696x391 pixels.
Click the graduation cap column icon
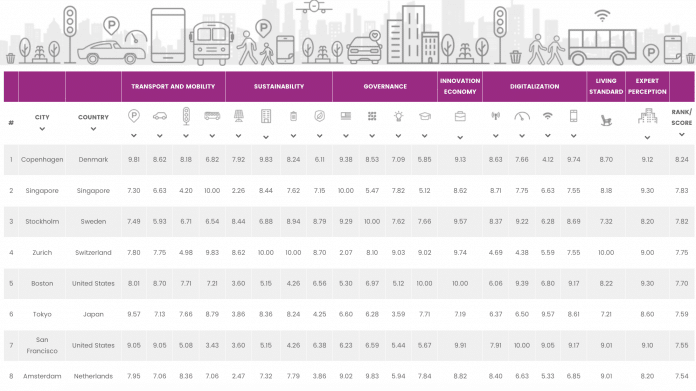425,116
